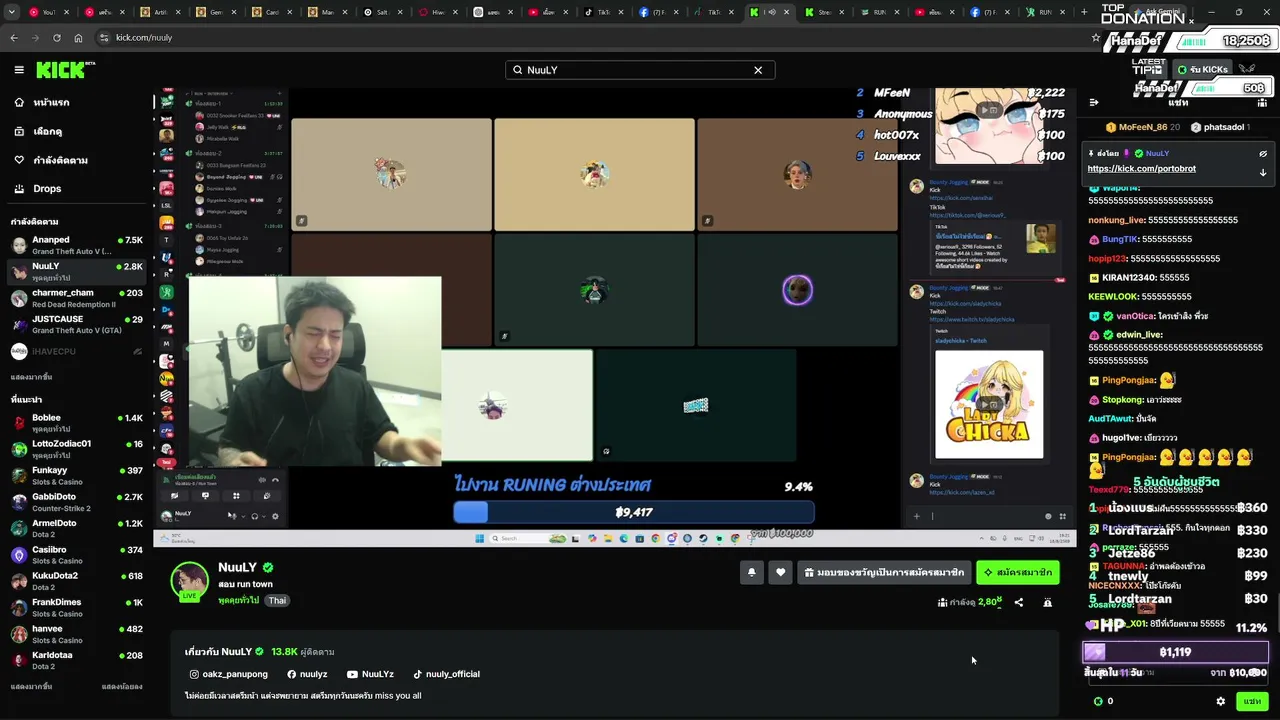Open Ananped channel in followed list

point(76,245)
